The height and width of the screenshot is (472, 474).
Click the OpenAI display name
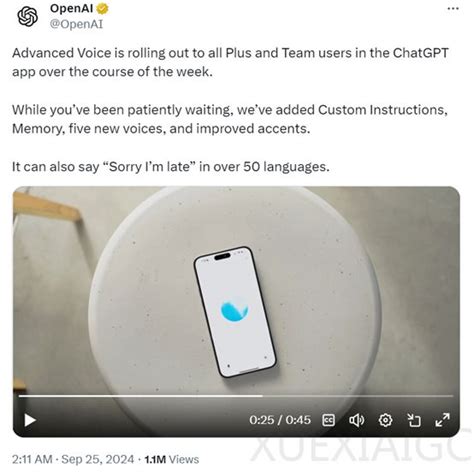coord(72,8)
